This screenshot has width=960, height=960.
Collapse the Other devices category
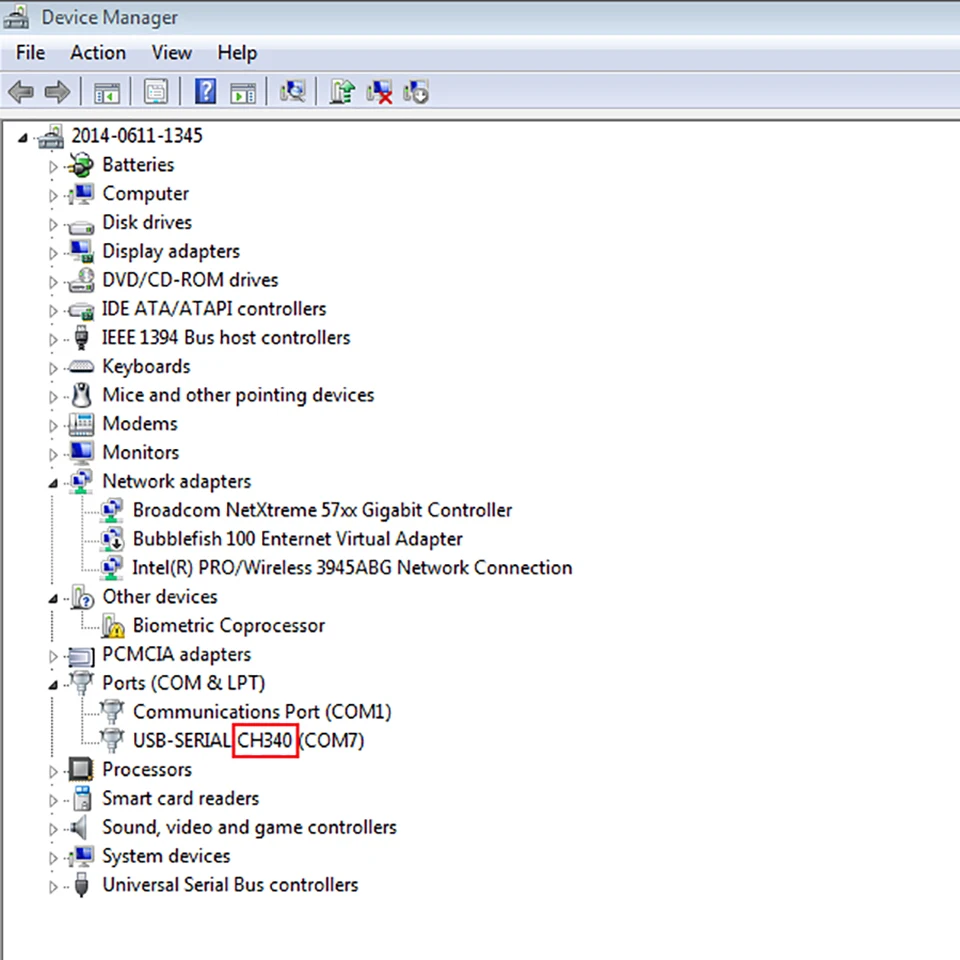tap(53, 598)
